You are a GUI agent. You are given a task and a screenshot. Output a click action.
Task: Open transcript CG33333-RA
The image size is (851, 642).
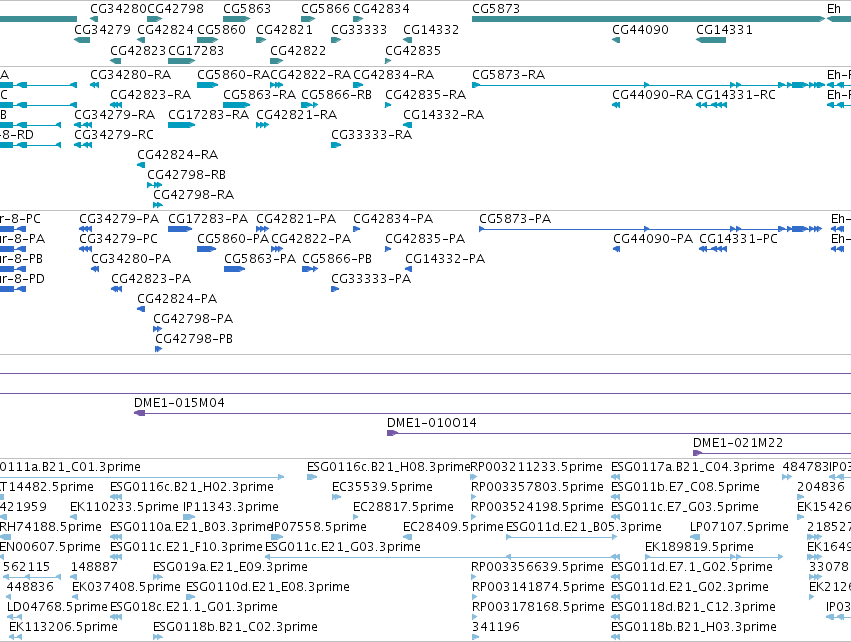pos(372,135)
